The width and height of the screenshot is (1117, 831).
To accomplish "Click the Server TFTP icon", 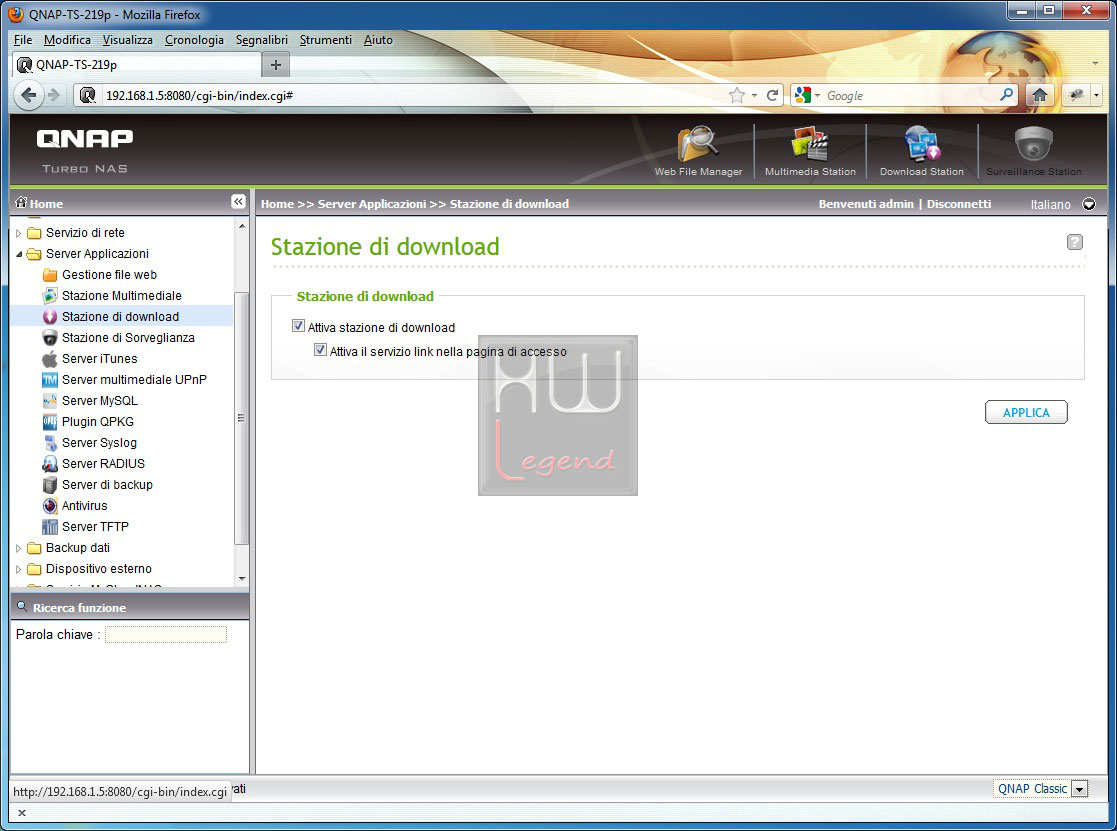I will [x=50, y=526].
